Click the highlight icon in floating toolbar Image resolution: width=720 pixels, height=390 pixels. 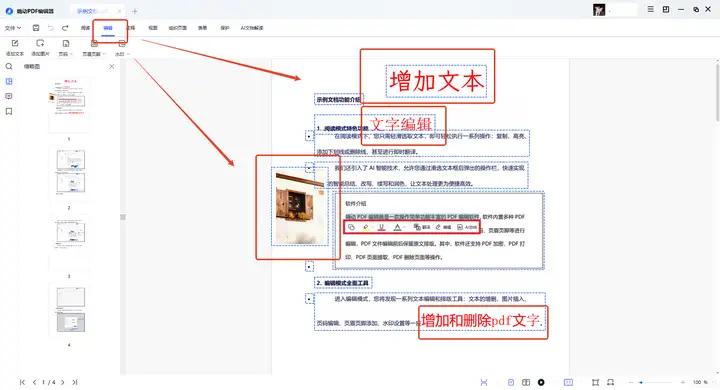pyautogui.click(x=366, y=227)
